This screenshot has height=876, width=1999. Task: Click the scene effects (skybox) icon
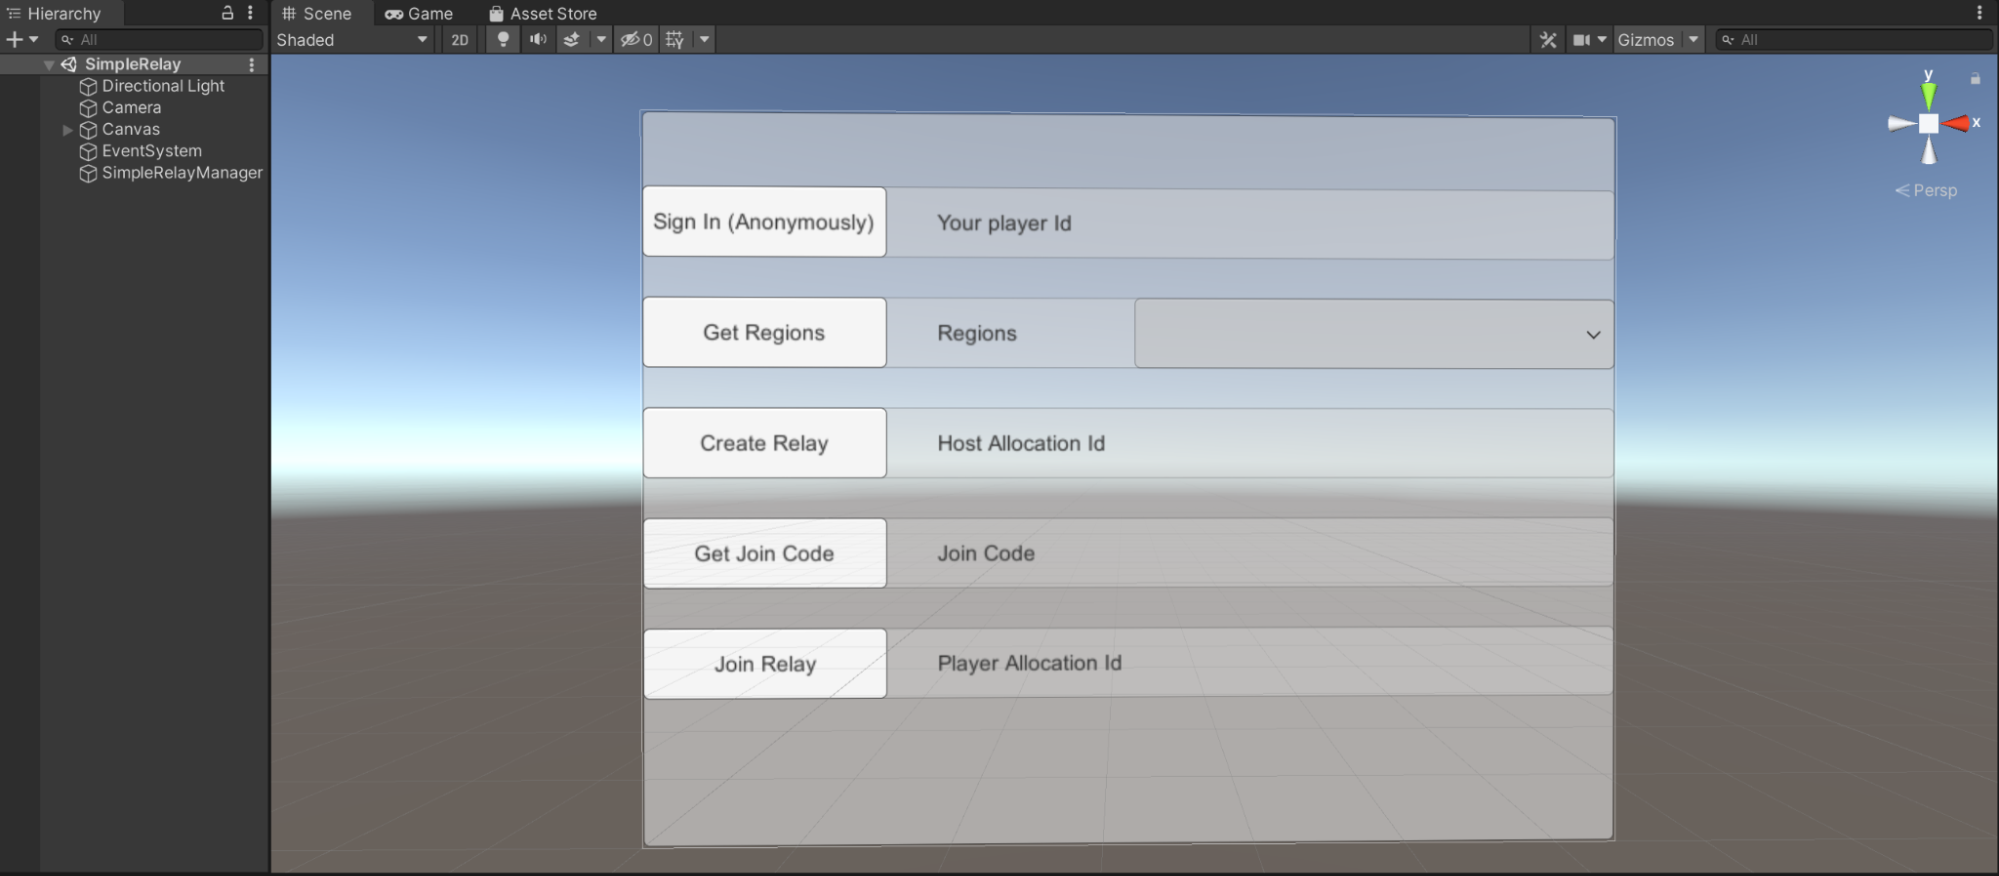click(x=572, y=40)
